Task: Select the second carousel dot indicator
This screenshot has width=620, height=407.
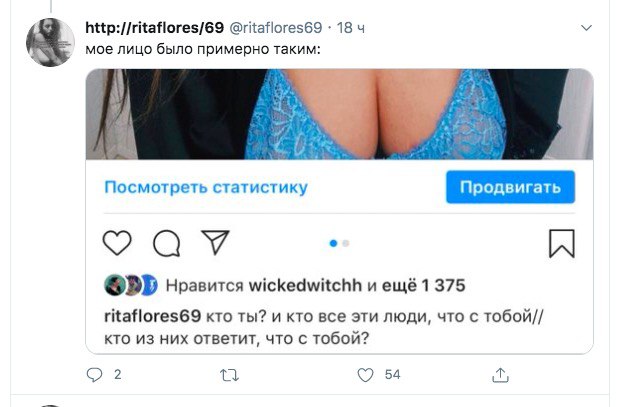Action: [346, 243]
